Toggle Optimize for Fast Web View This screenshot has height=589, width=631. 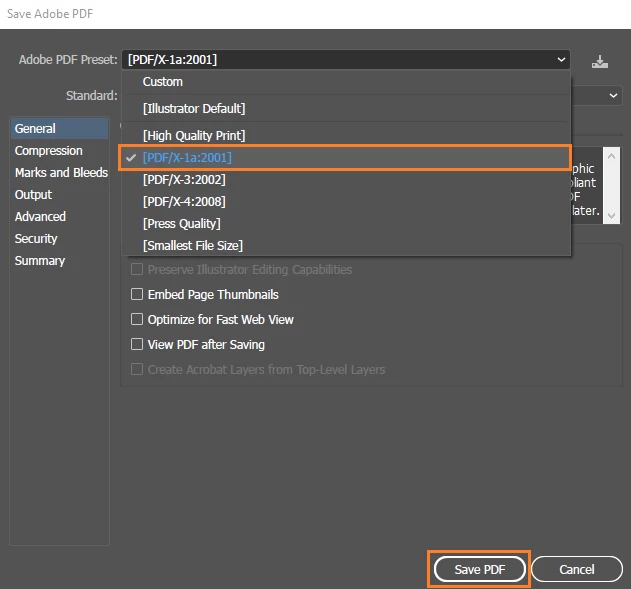click(x=138, y=320)
